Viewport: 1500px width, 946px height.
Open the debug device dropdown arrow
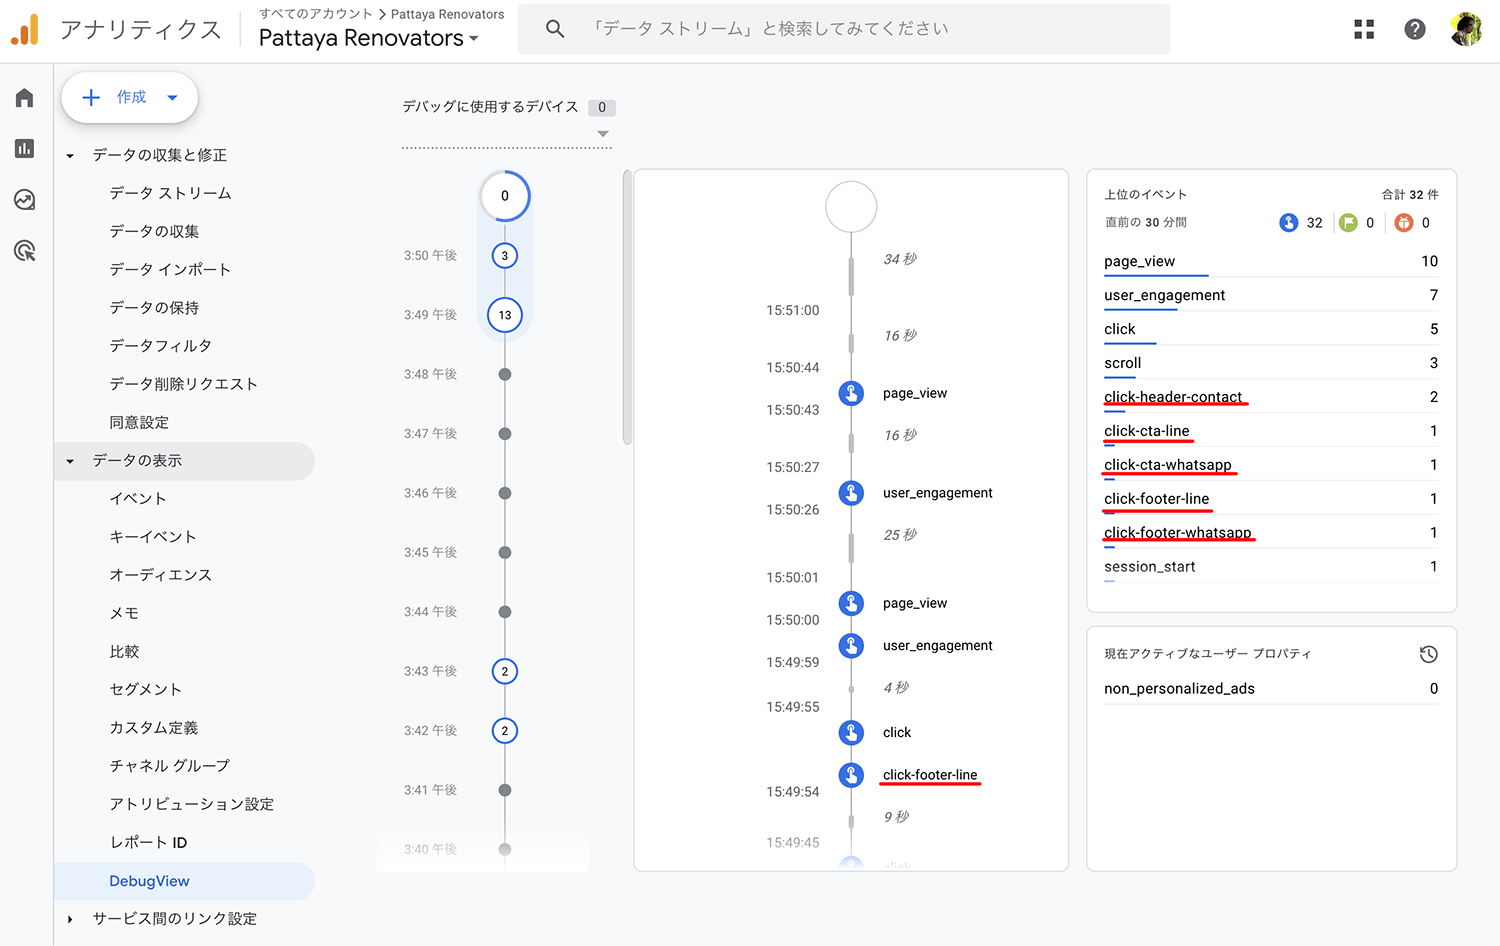602,134
